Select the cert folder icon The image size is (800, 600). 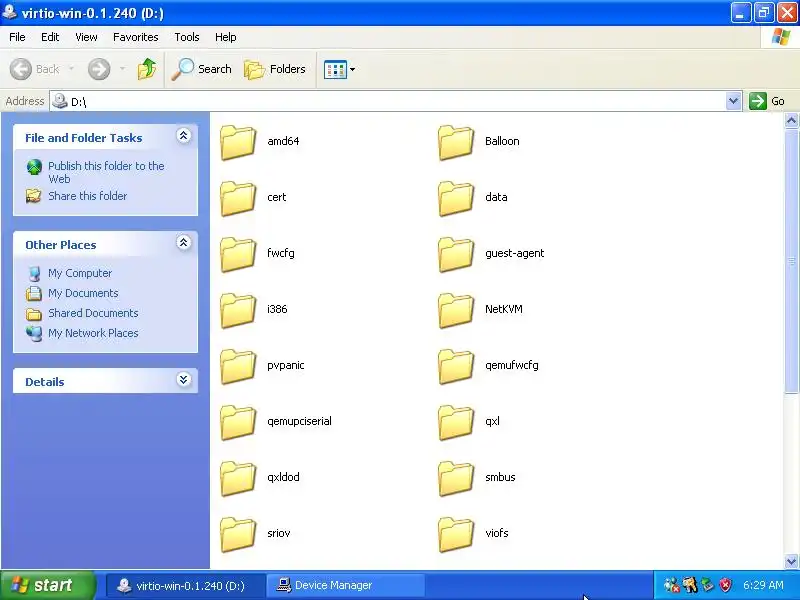point(238,198)
